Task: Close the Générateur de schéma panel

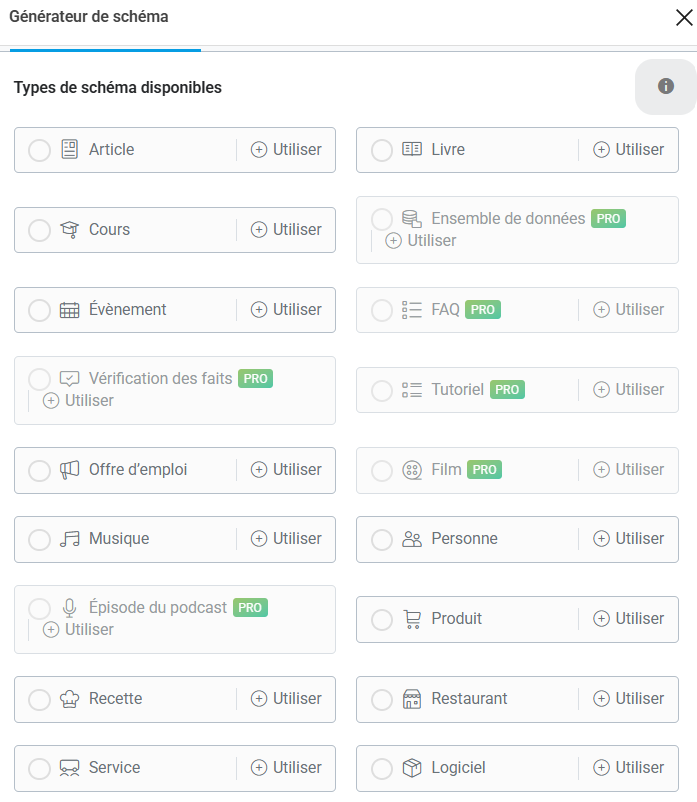Action: (685, 16)
